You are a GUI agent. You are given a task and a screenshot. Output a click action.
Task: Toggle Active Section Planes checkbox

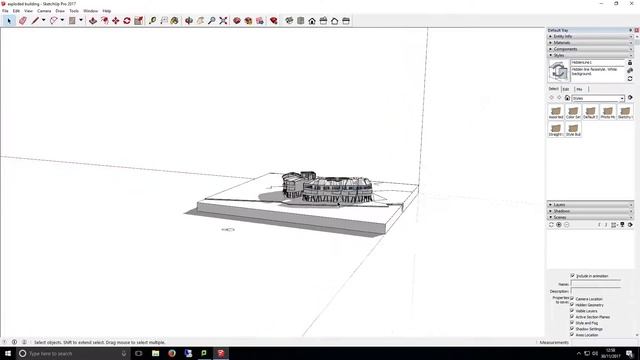tap(572, 316)
